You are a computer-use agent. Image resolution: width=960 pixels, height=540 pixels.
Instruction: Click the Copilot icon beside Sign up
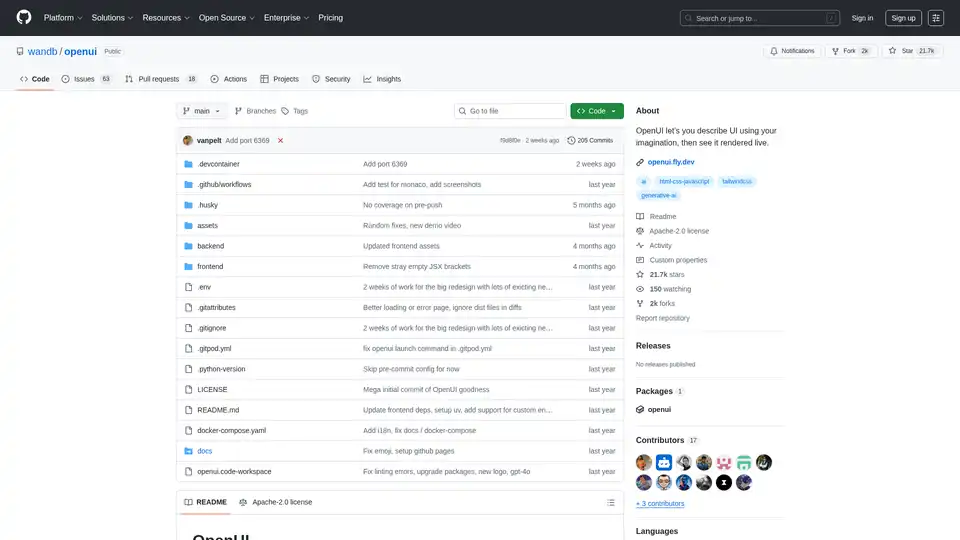point(936,18)
